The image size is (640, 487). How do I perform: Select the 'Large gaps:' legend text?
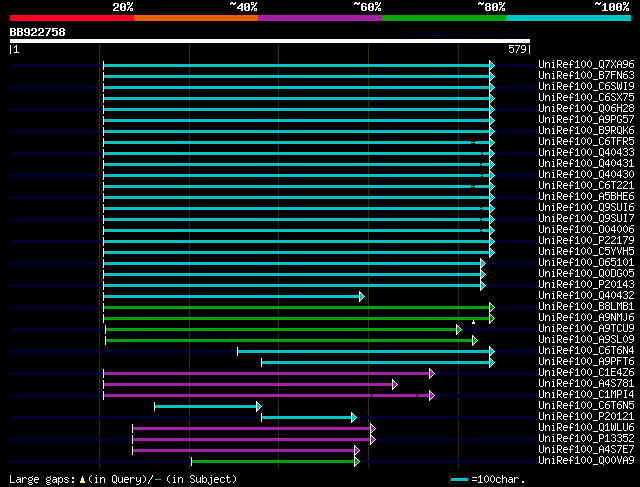point(42,479)
